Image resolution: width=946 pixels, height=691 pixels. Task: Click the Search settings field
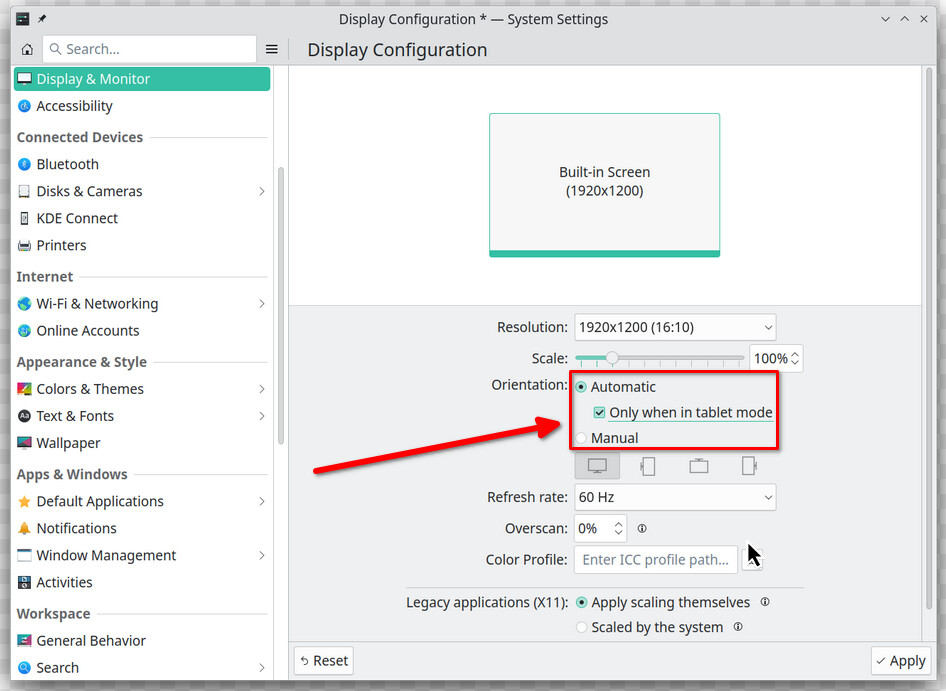pos(150,49)
